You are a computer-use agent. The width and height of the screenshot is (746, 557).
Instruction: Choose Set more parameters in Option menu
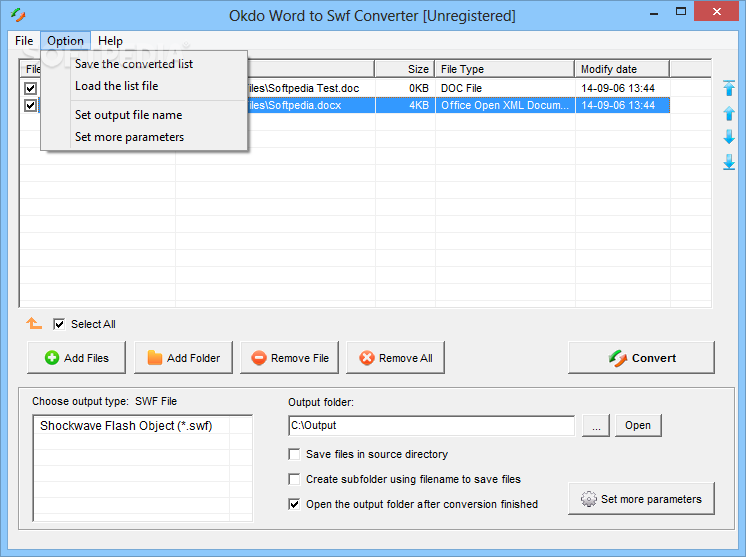coord(129,137)
